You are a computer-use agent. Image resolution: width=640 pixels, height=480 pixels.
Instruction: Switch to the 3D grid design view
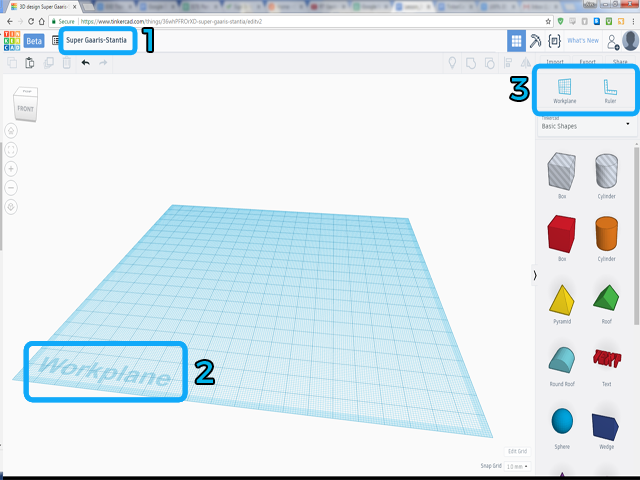516,41
